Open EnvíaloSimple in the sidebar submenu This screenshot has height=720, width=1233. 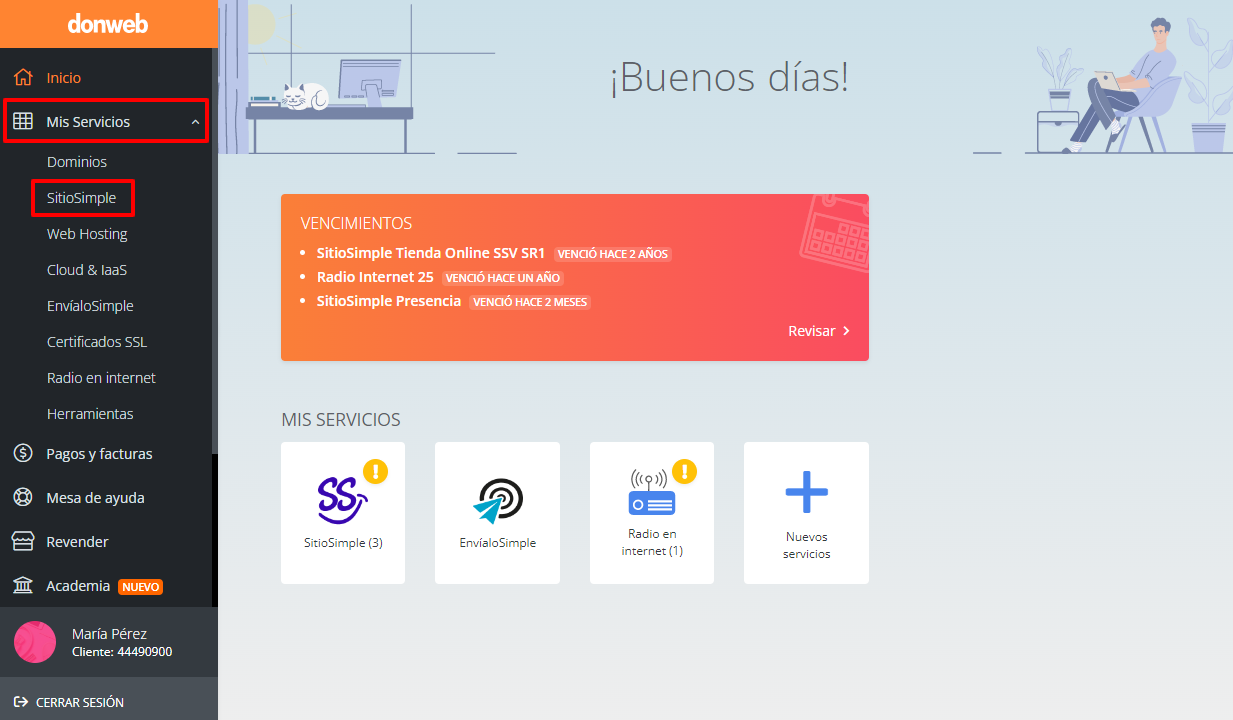tap(90, 305)
